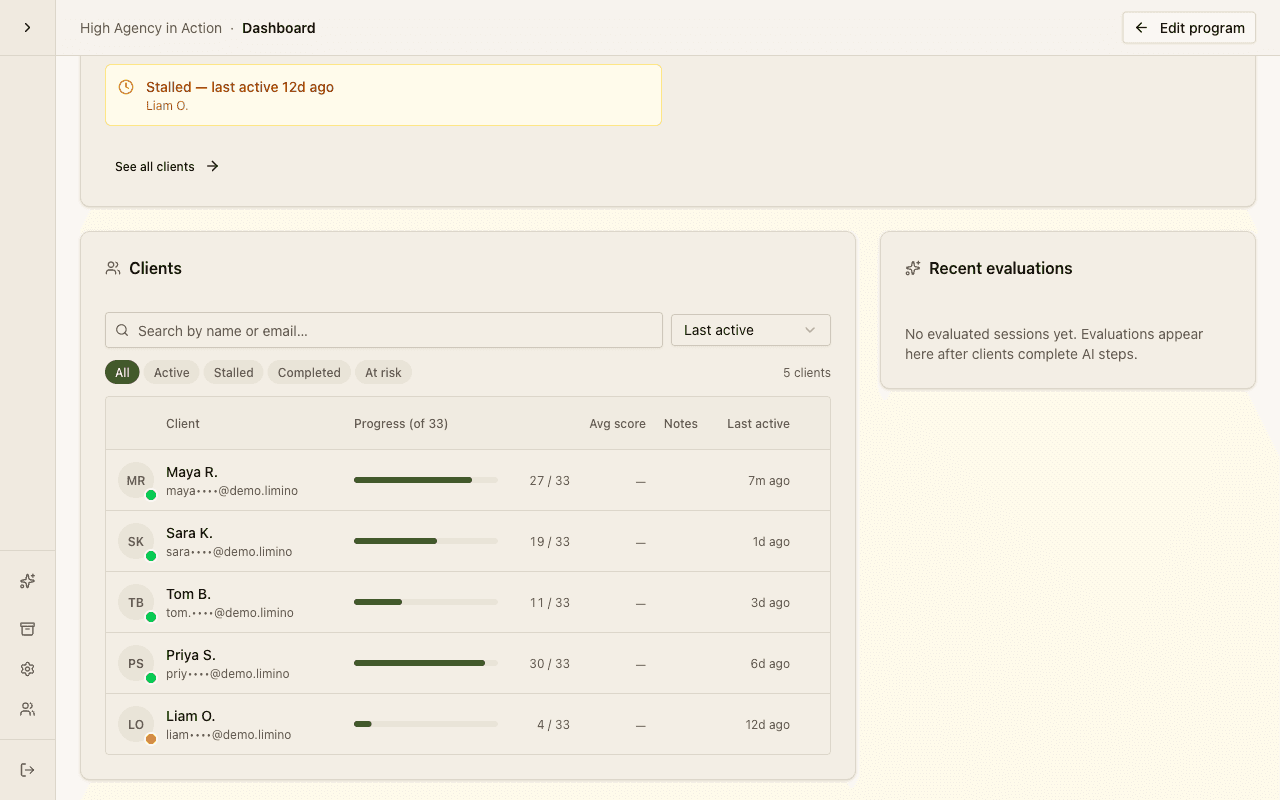Click the 27 / 33 progress value
The image size is (1280, 800).
point(549,481)
